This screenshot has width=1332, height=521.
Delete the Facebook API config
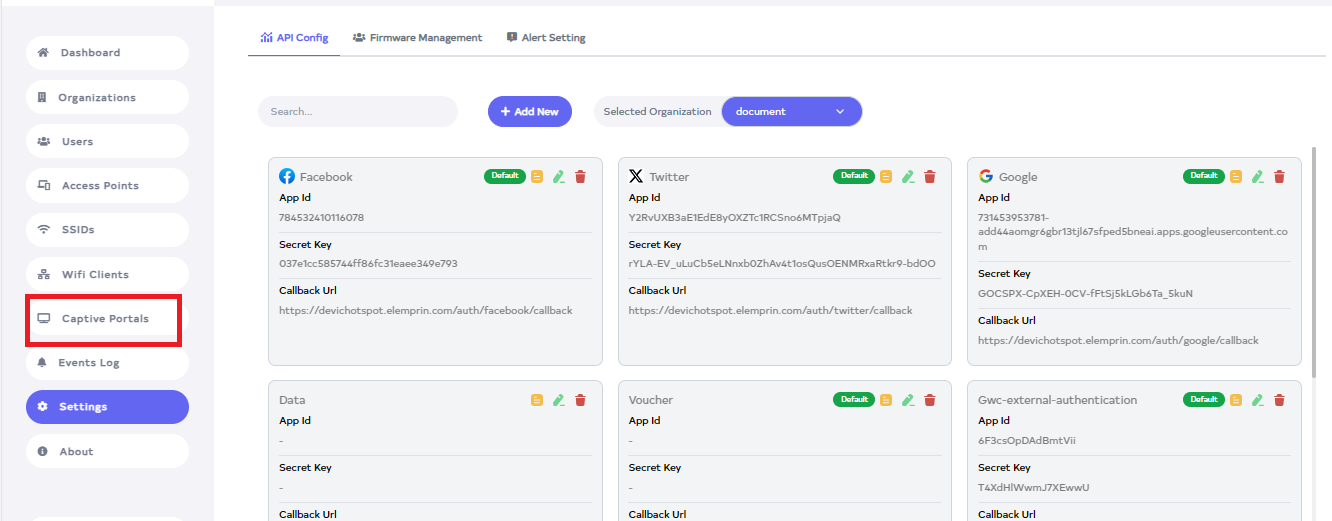tap(580, 177)
